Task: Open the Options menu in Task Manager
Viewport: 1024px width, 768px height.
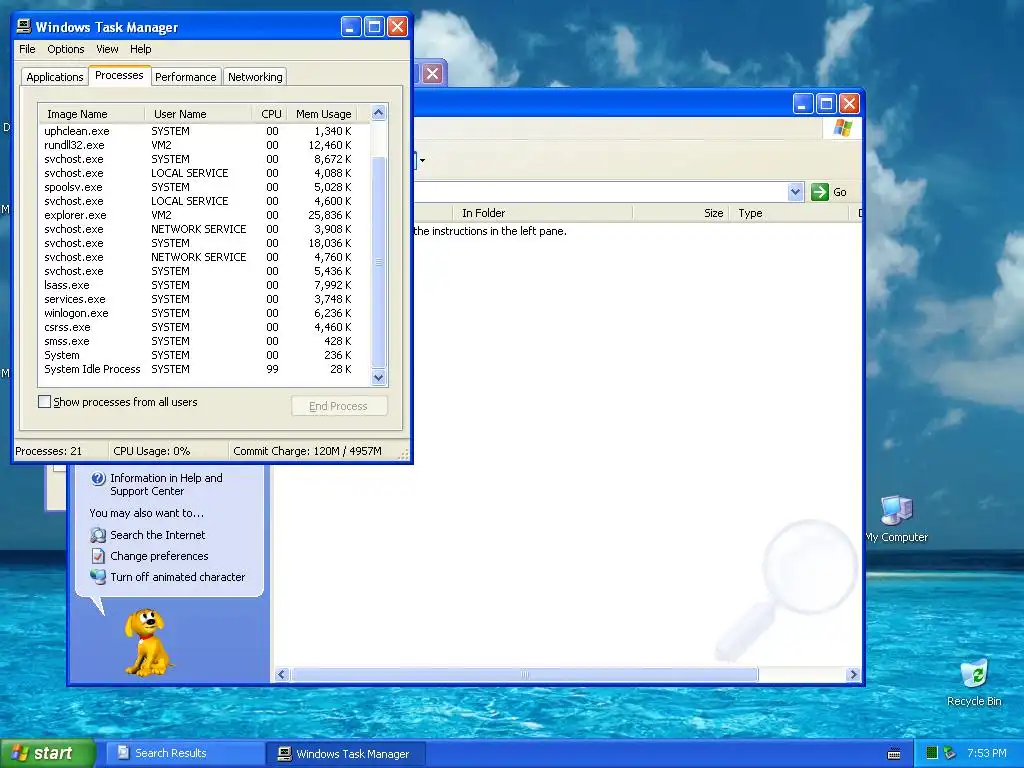Action: (x=65, y=49)
